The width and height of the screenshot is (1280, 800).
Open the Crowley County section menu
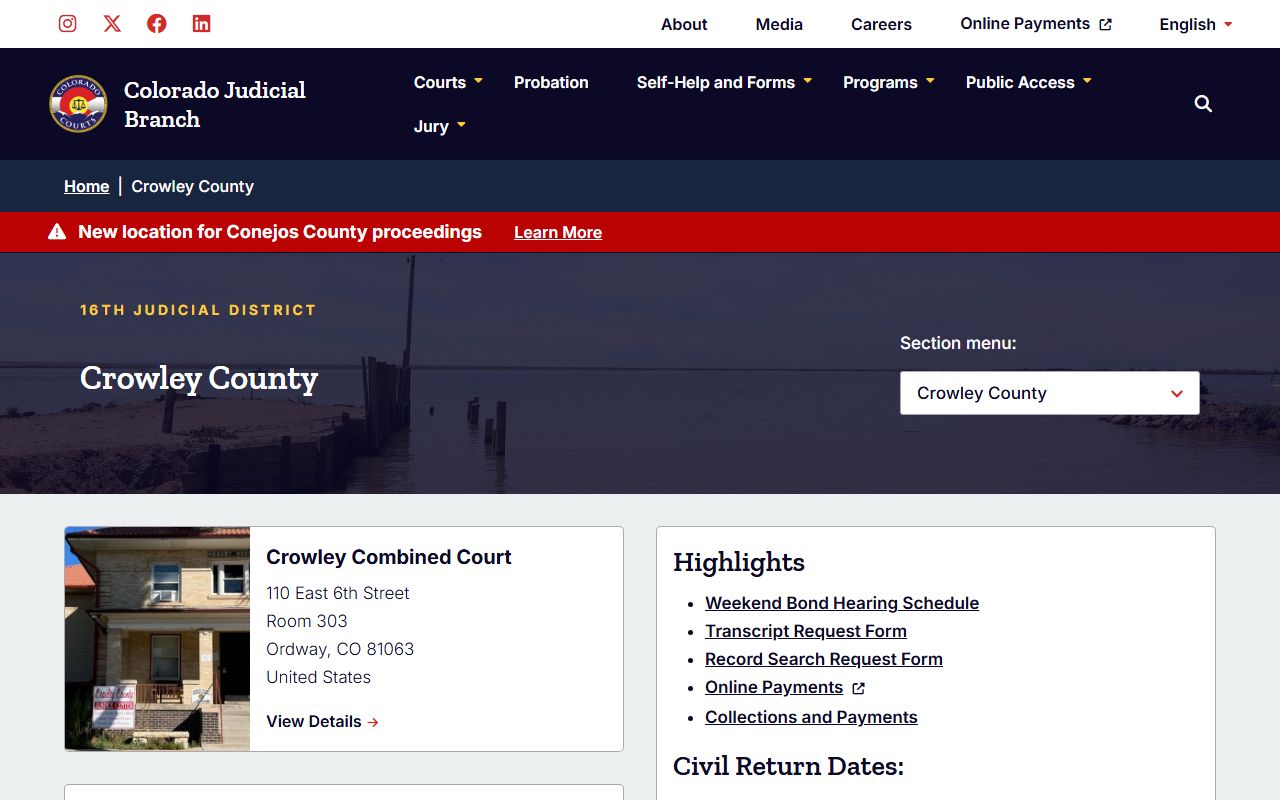click(1049, 393)
